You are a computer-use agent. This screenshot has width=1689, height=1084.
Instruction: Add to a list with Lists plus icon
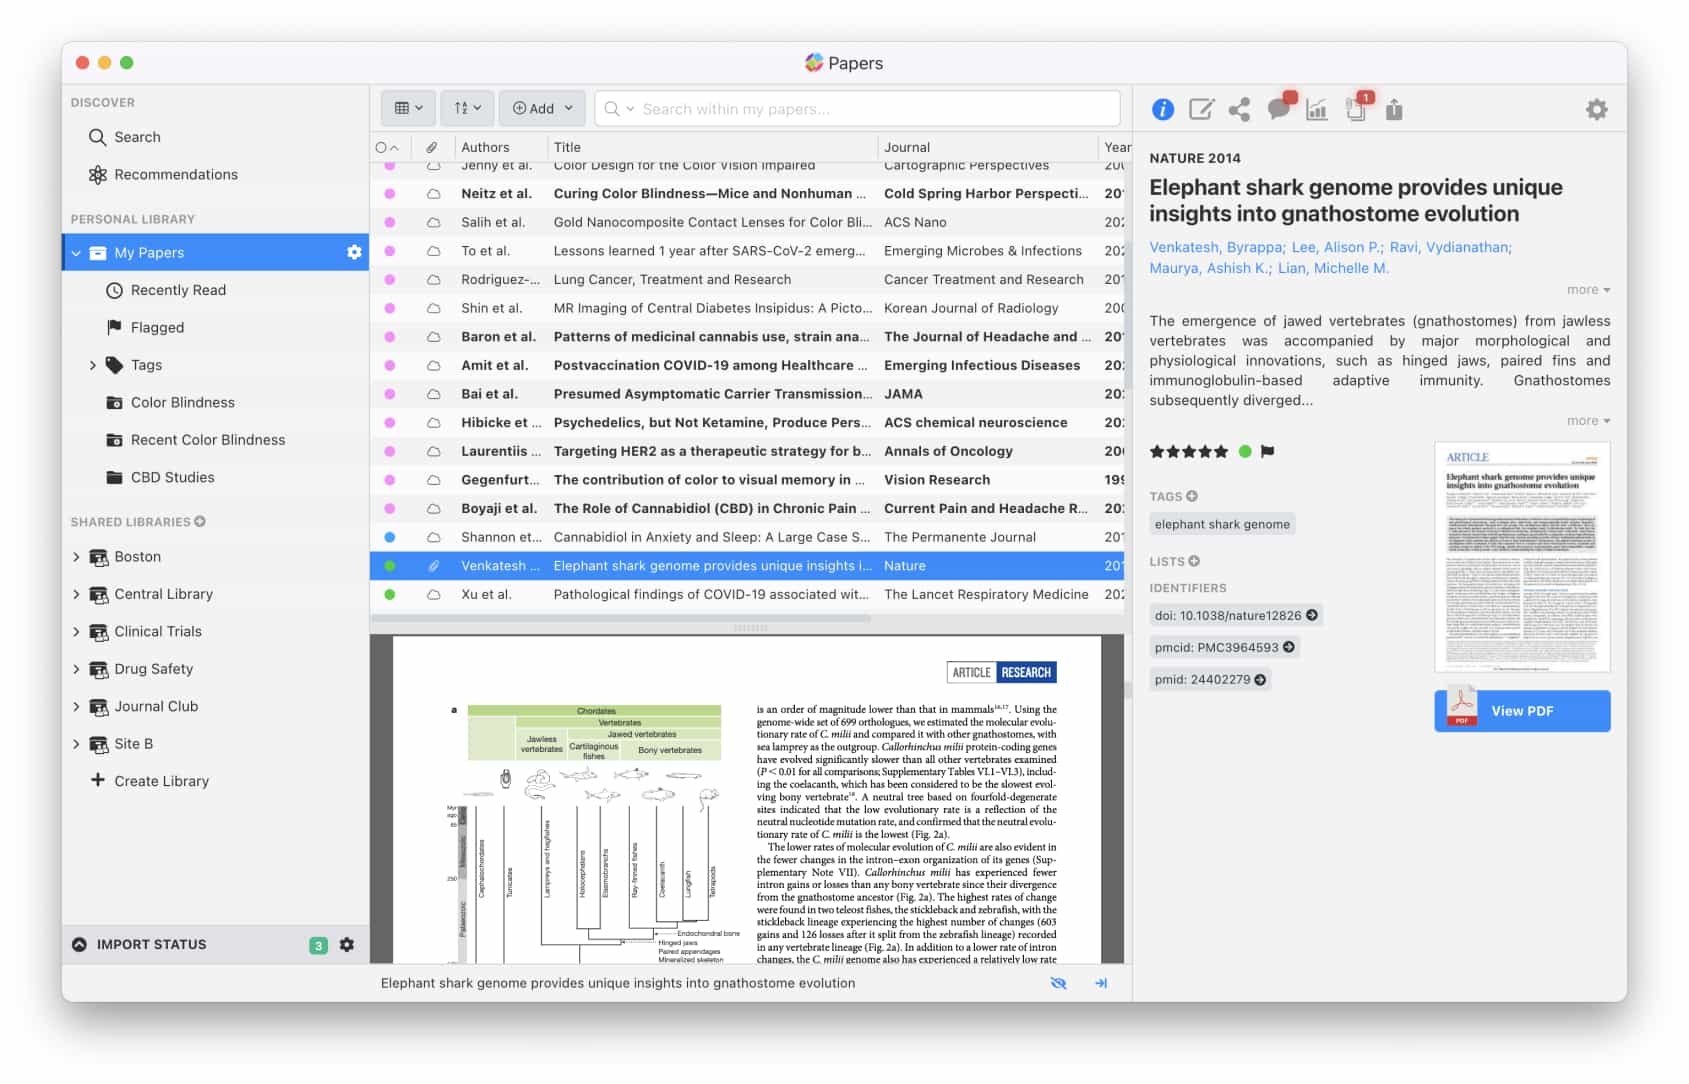click(1194, 561)
